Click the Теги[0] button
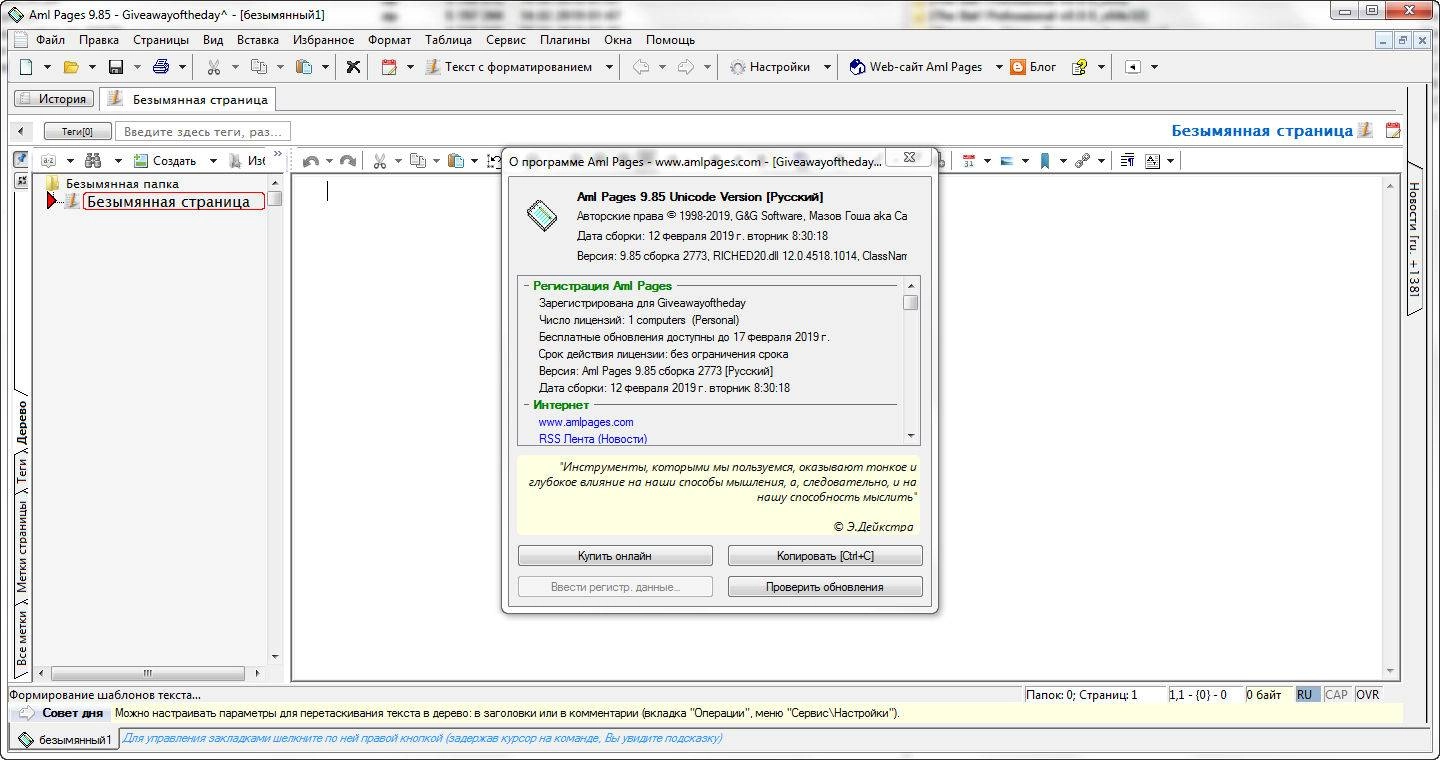 (x=77, y=131)
